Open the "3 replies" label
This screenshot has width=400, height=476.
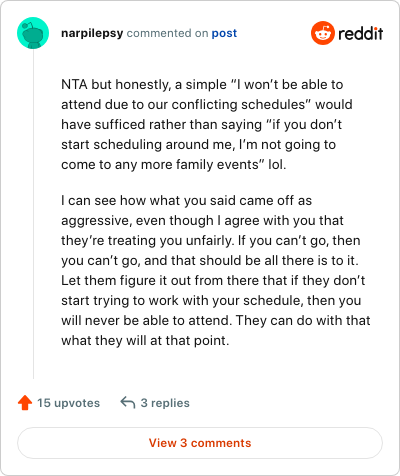(165, 403)
